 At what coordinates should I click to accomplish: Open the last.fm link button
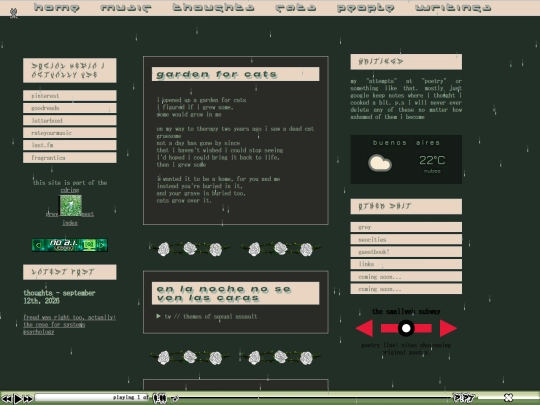[x=70, y=145]
